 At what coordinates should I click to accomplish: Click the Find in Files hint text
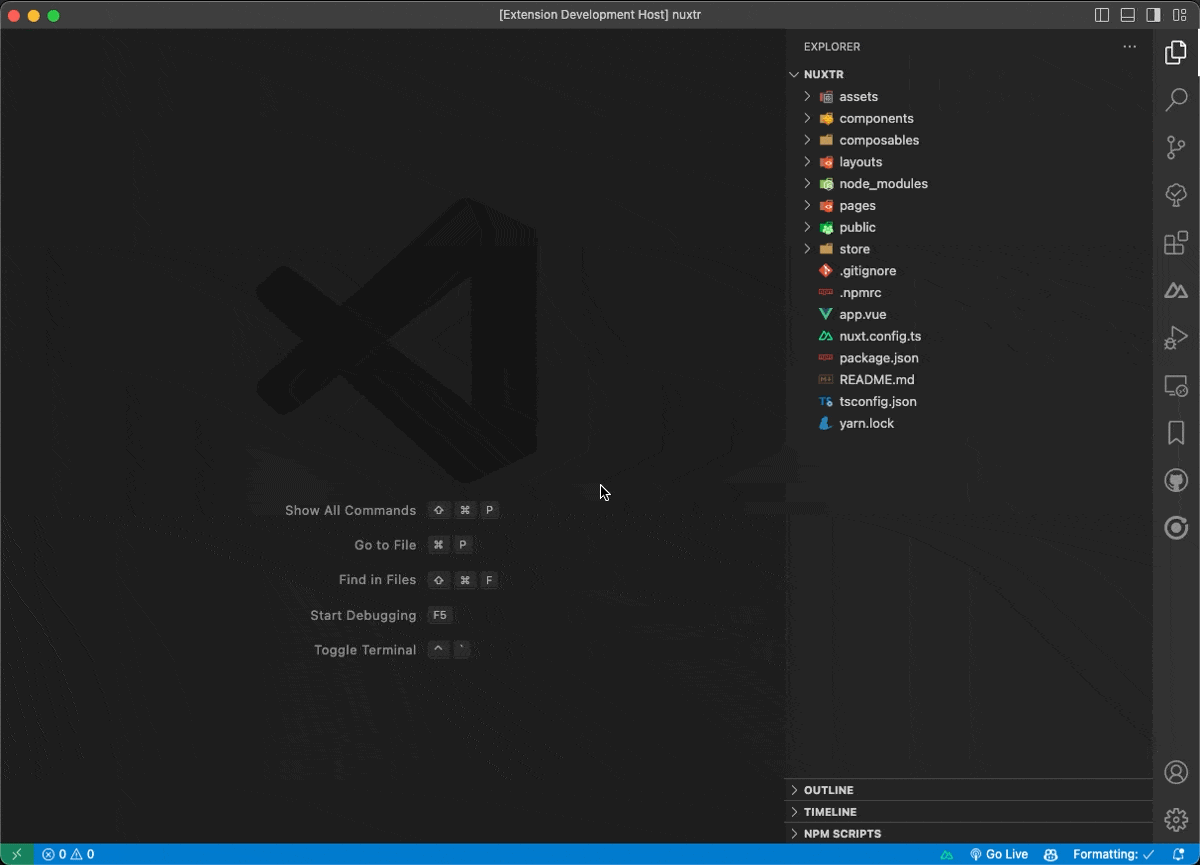(377, 580)
